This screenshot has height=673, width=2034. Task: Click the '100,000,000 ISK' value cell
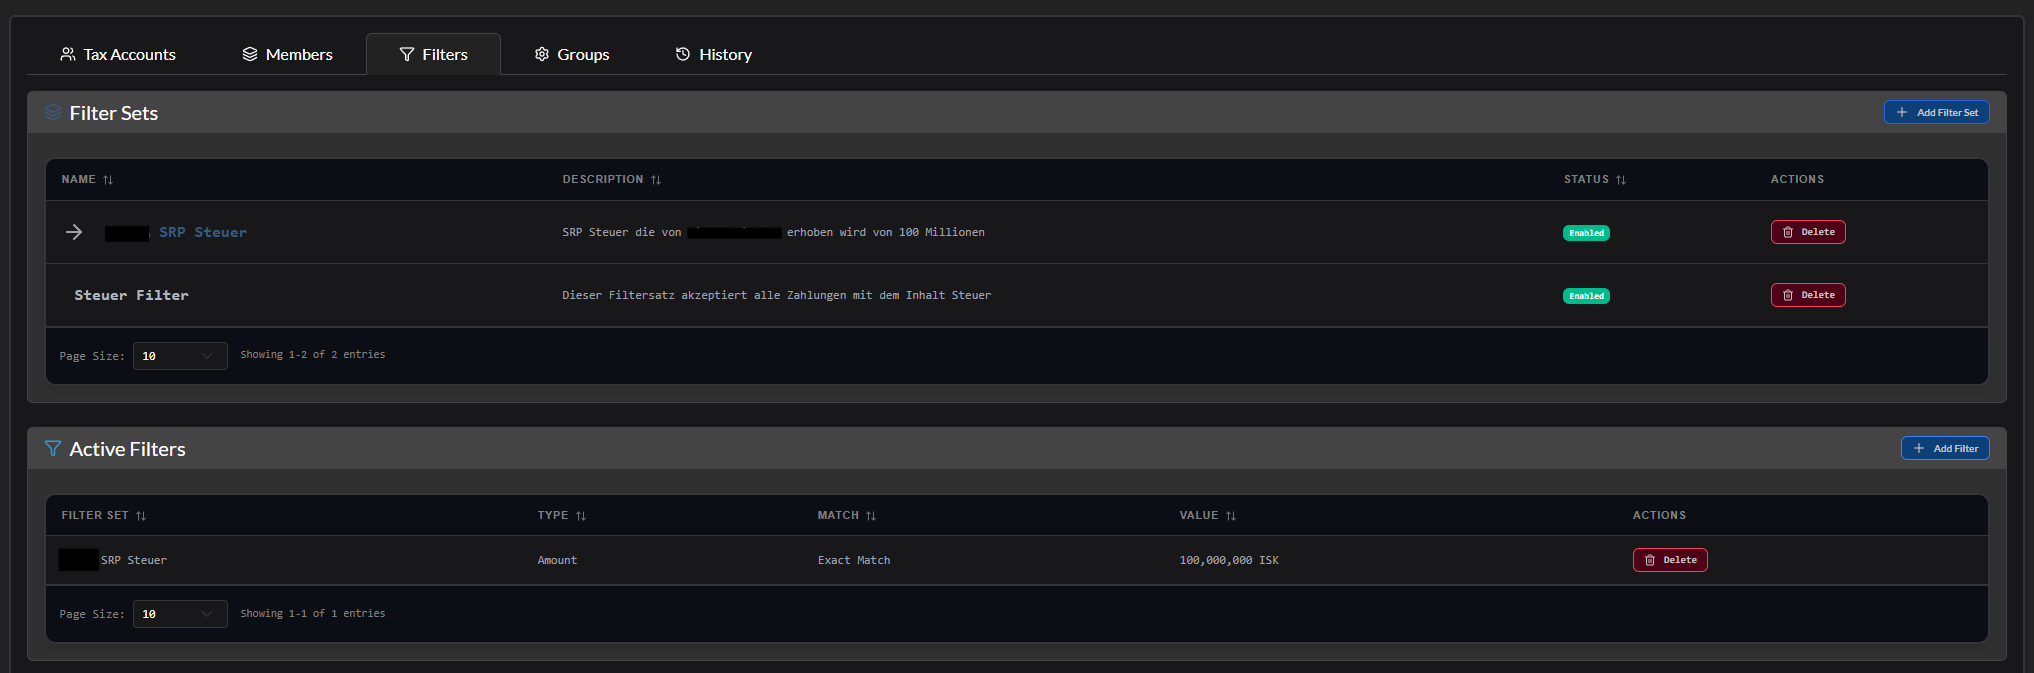click(x=1229, y=560)
